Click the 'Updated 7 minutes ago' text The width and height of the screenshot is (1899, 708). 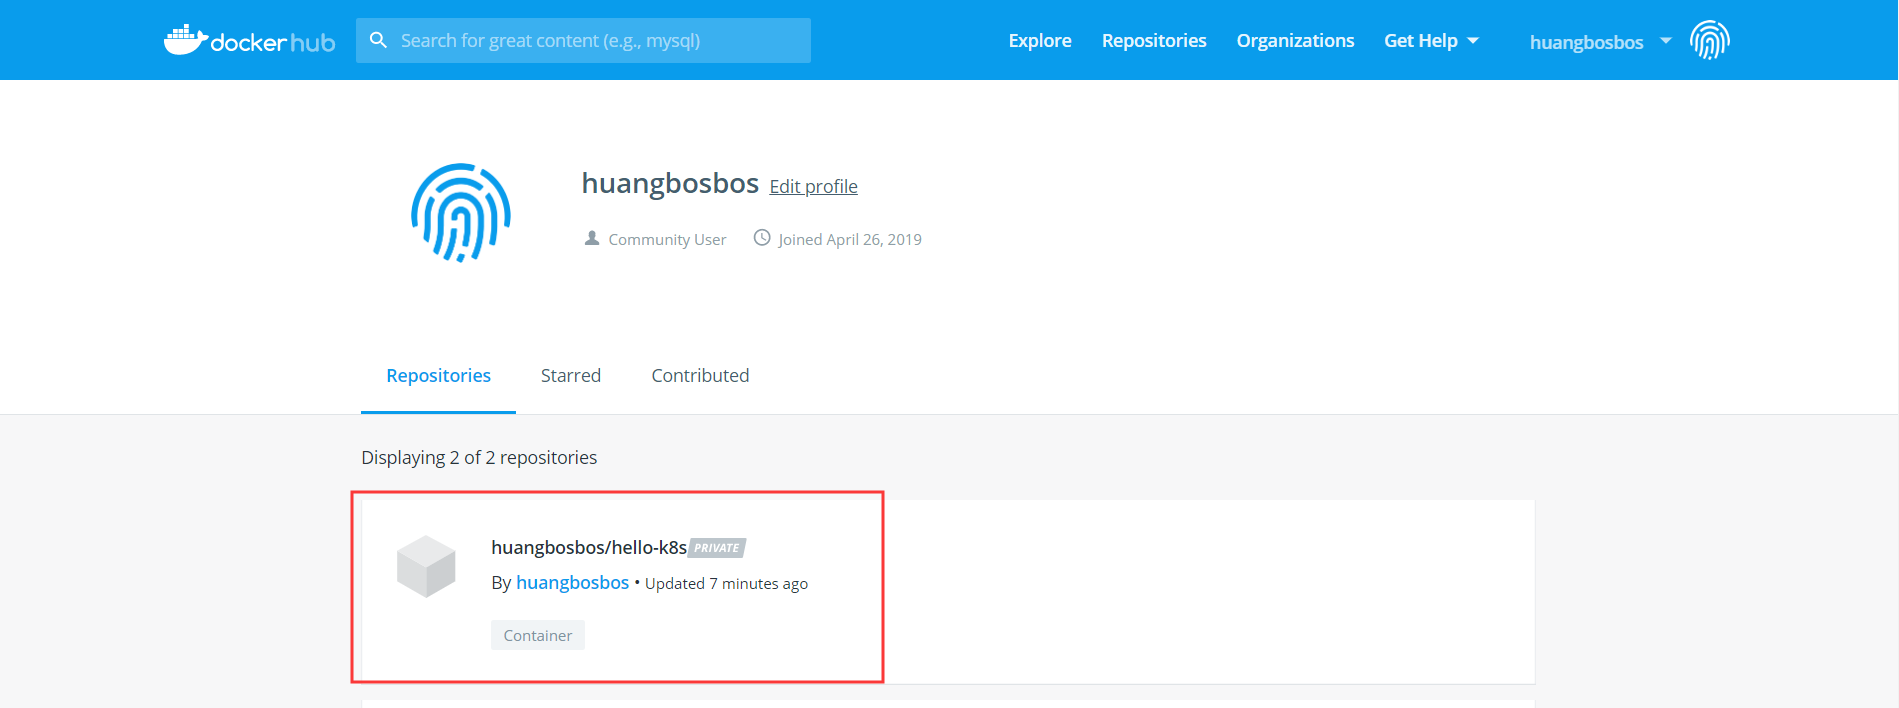726,583
